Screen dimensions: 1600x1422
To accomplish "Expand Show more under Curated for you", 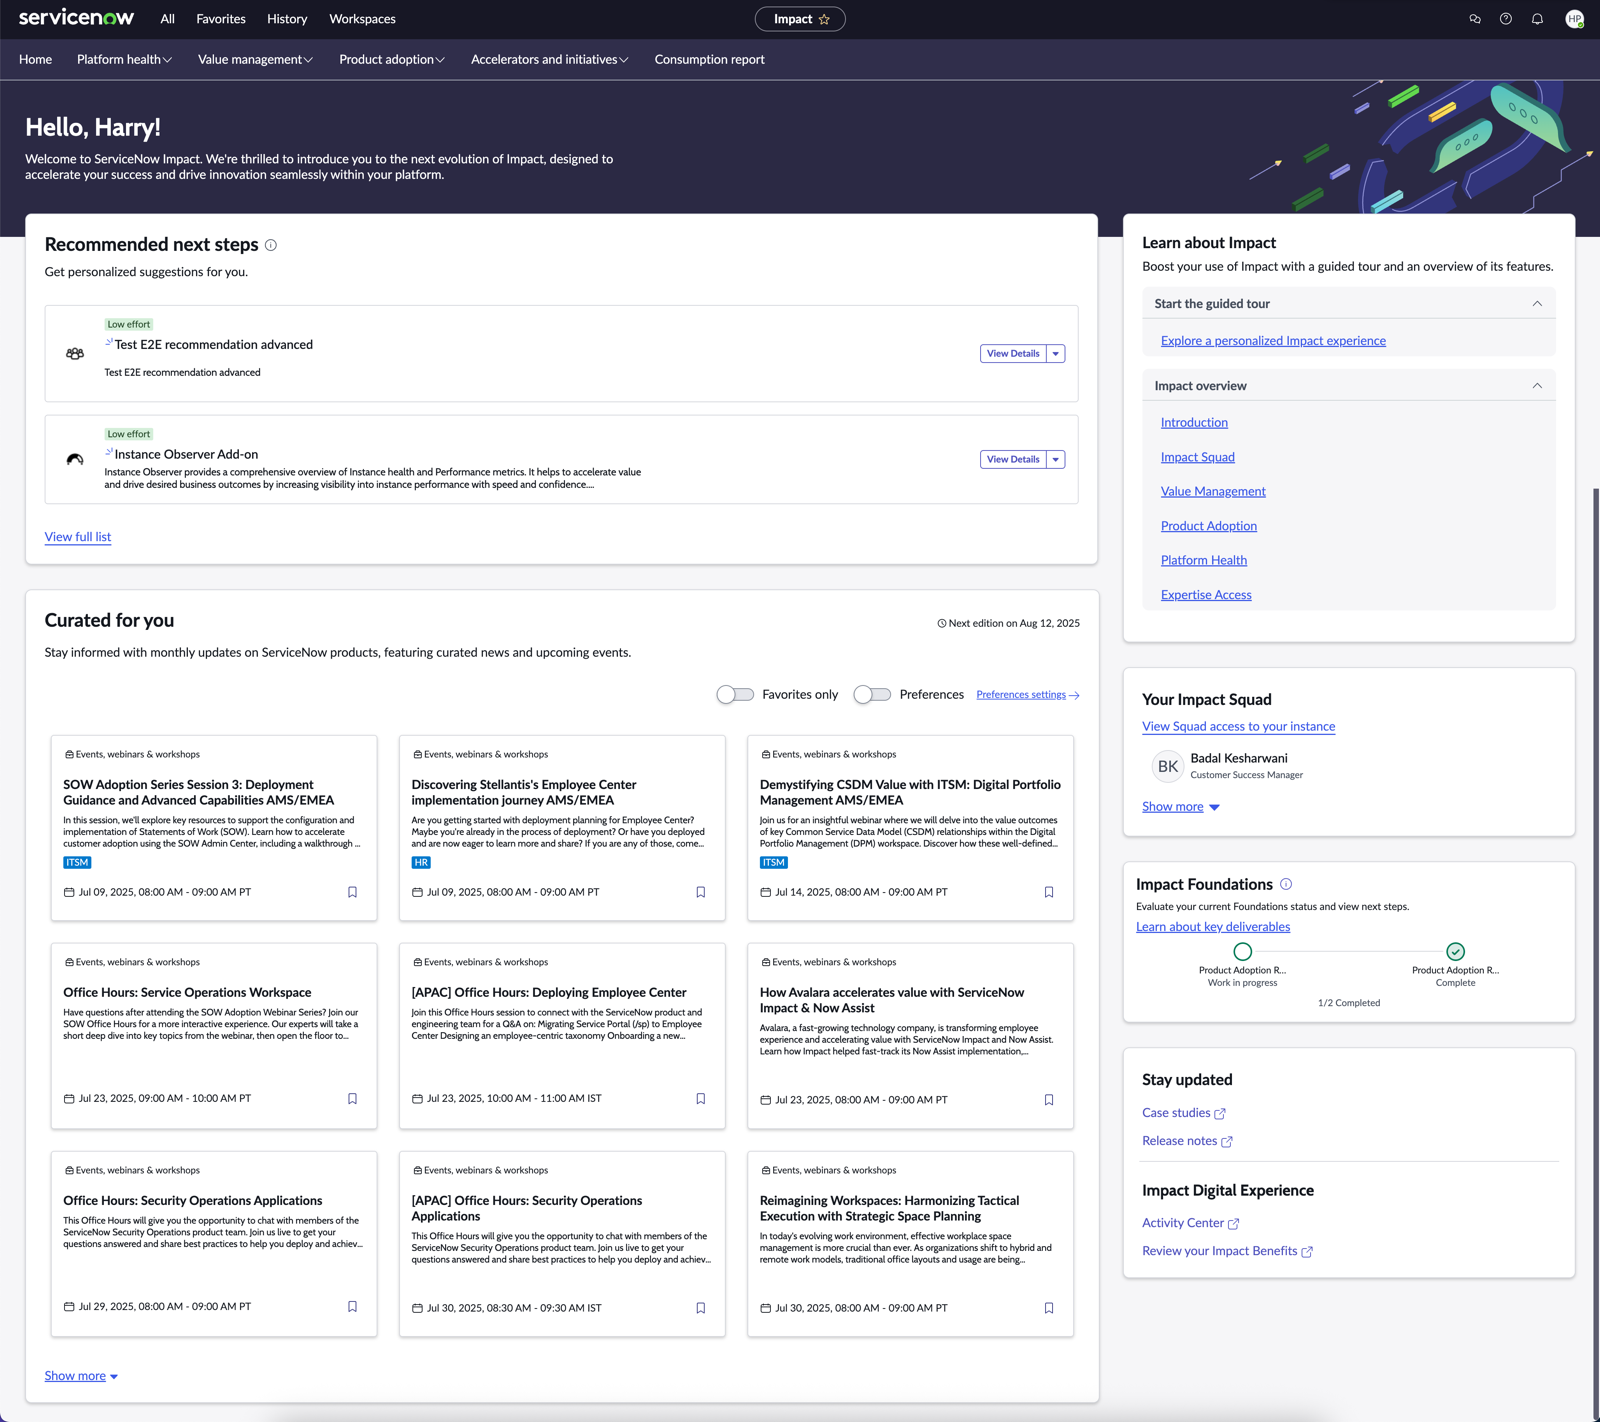I will pos(81,1376).
